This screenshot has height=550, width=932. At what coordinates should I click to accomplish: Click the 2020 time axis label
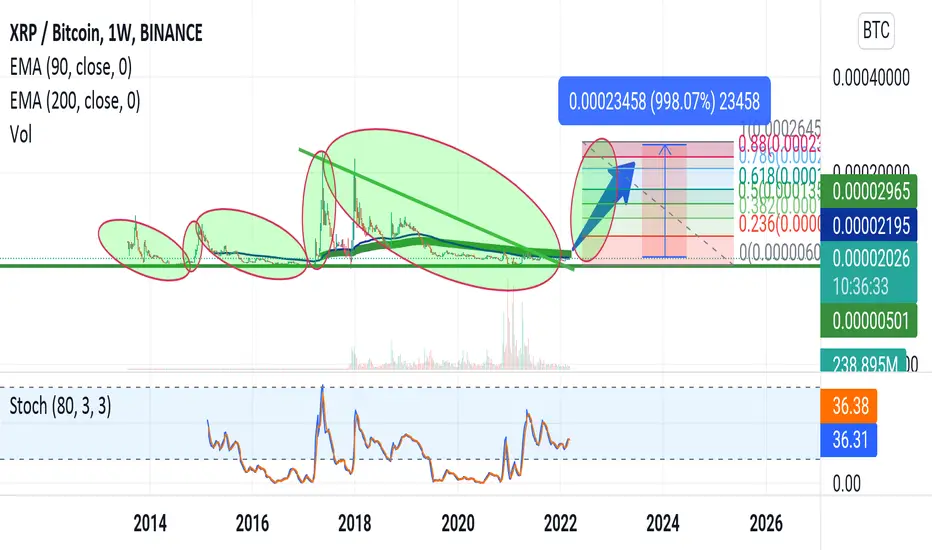coord(458,523)
